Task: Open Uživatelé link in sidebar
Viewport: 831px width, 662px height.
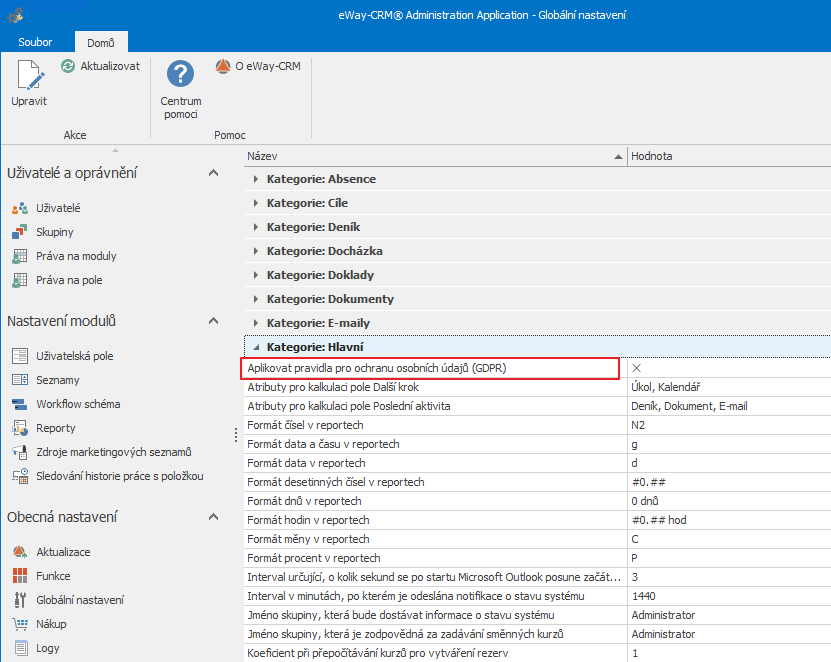Action: click(58, 208)
